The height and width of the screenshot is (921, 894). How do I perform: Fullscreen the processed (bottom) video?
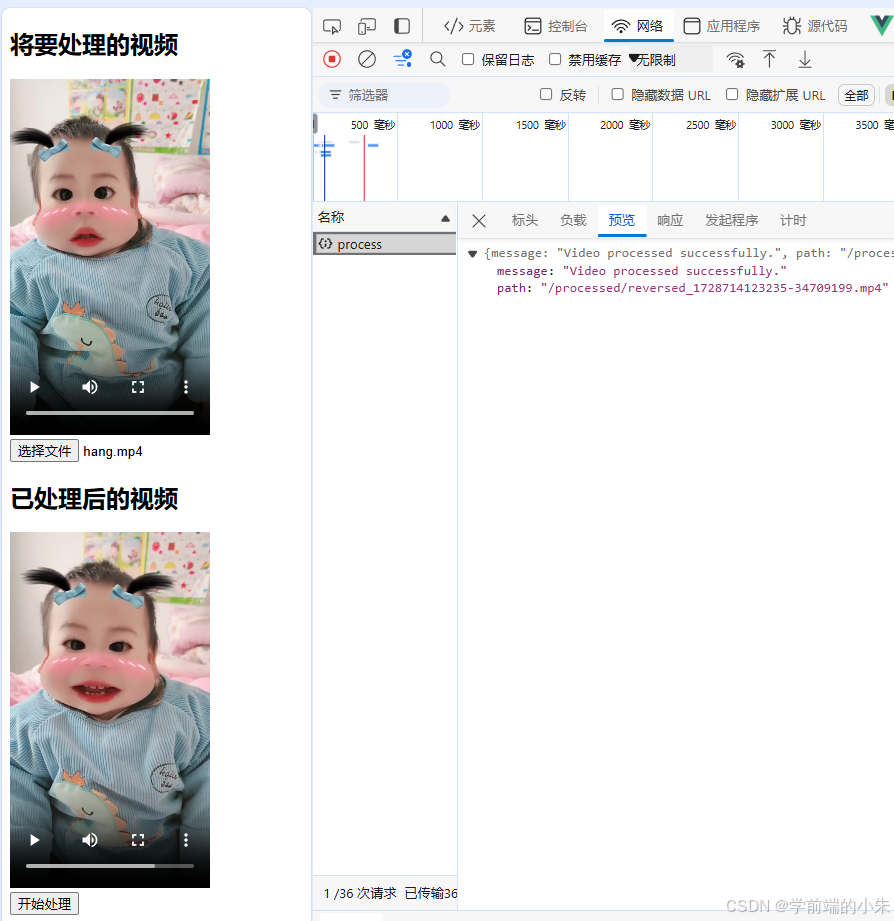pyautogui.click(x=138, y=840)
